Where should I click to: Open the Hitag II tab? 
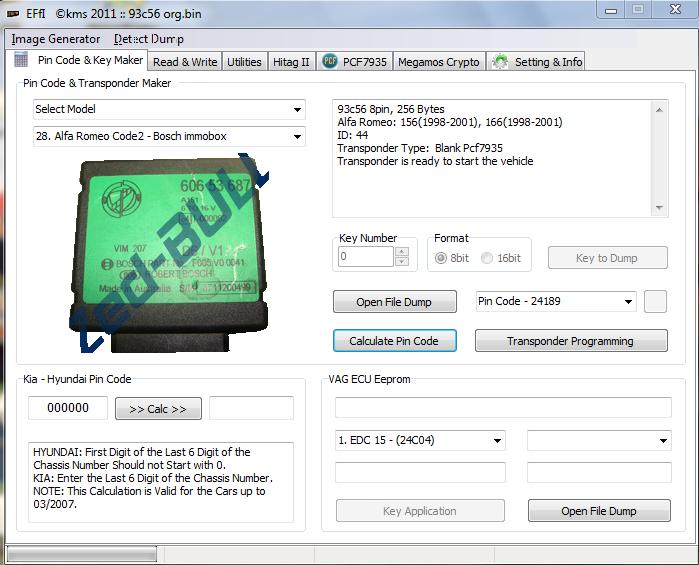[x=291, y=62]
